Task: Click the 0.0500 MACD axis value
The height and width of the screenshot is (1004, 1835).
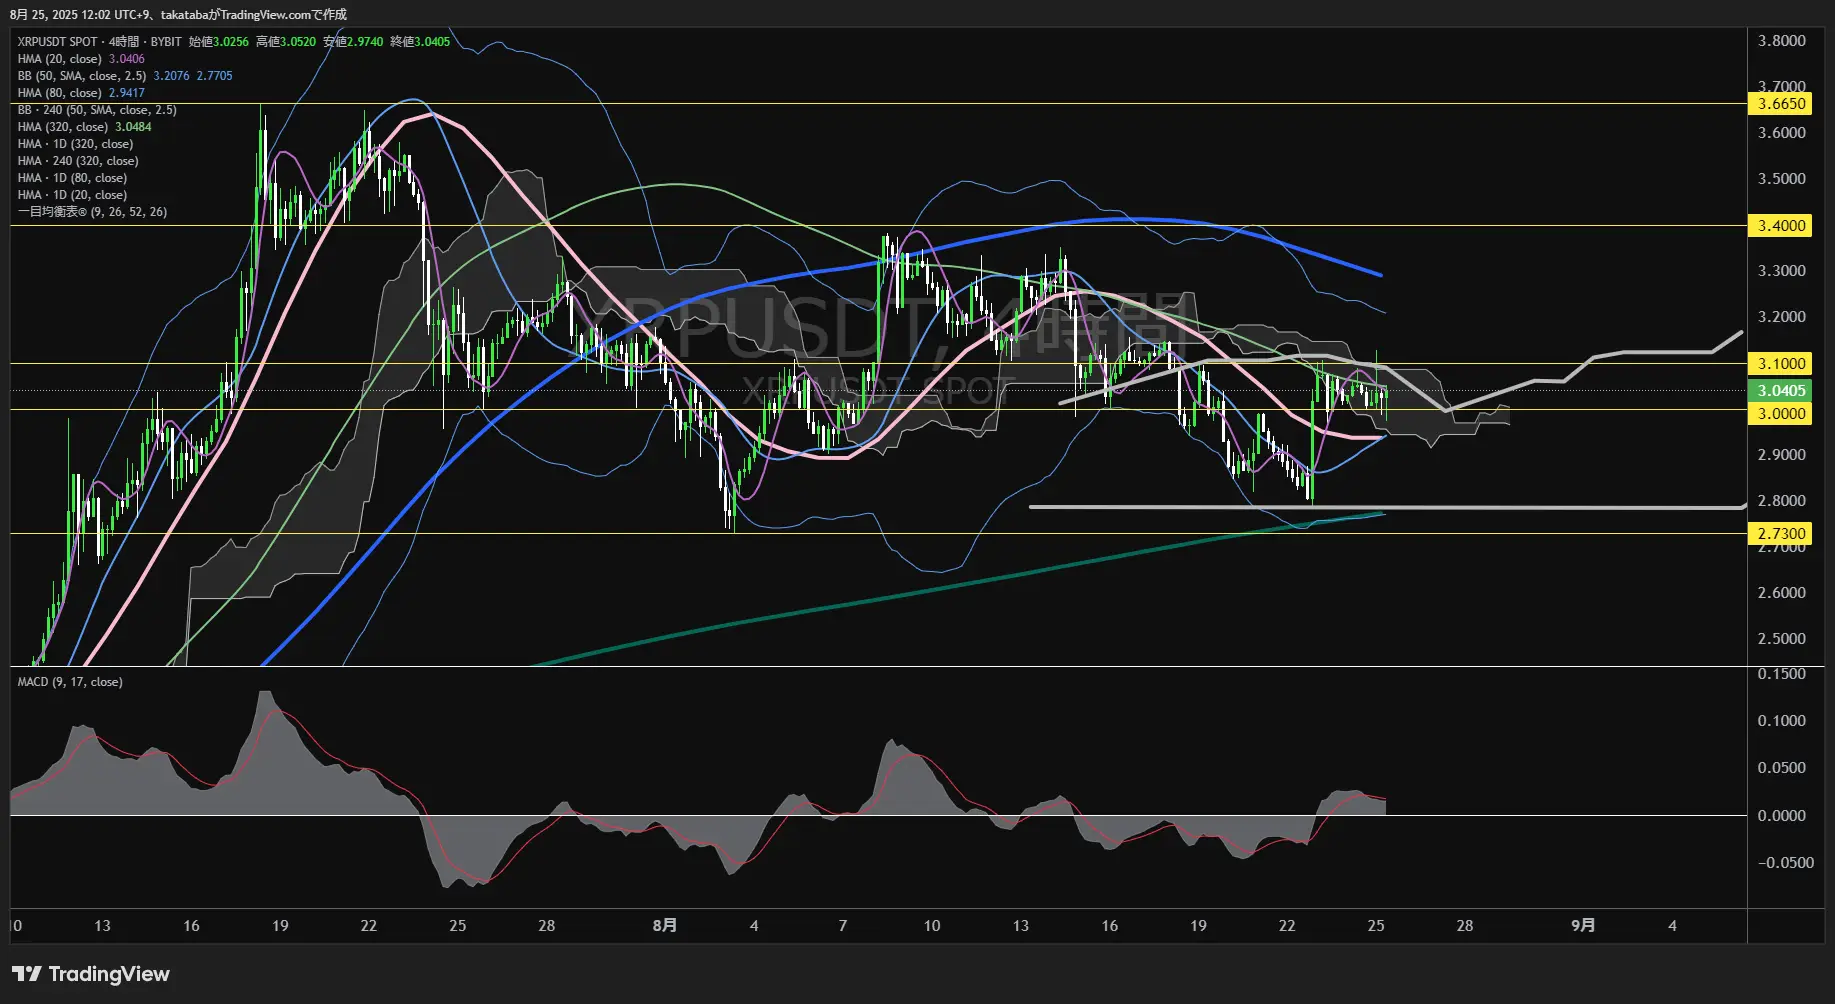Action: (1781, 768)
